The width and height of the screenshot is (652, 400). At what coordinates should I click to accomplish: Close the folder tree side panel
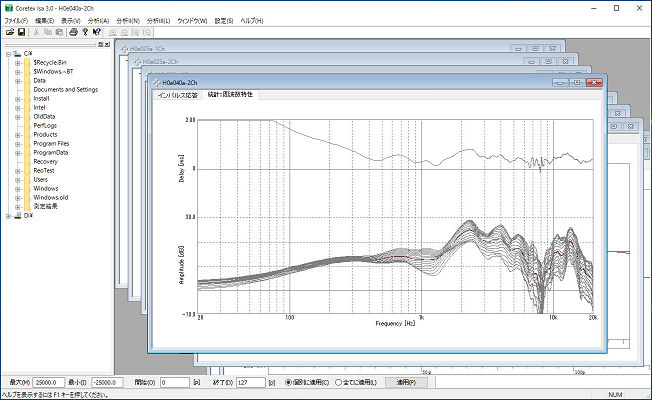point(107,44)
